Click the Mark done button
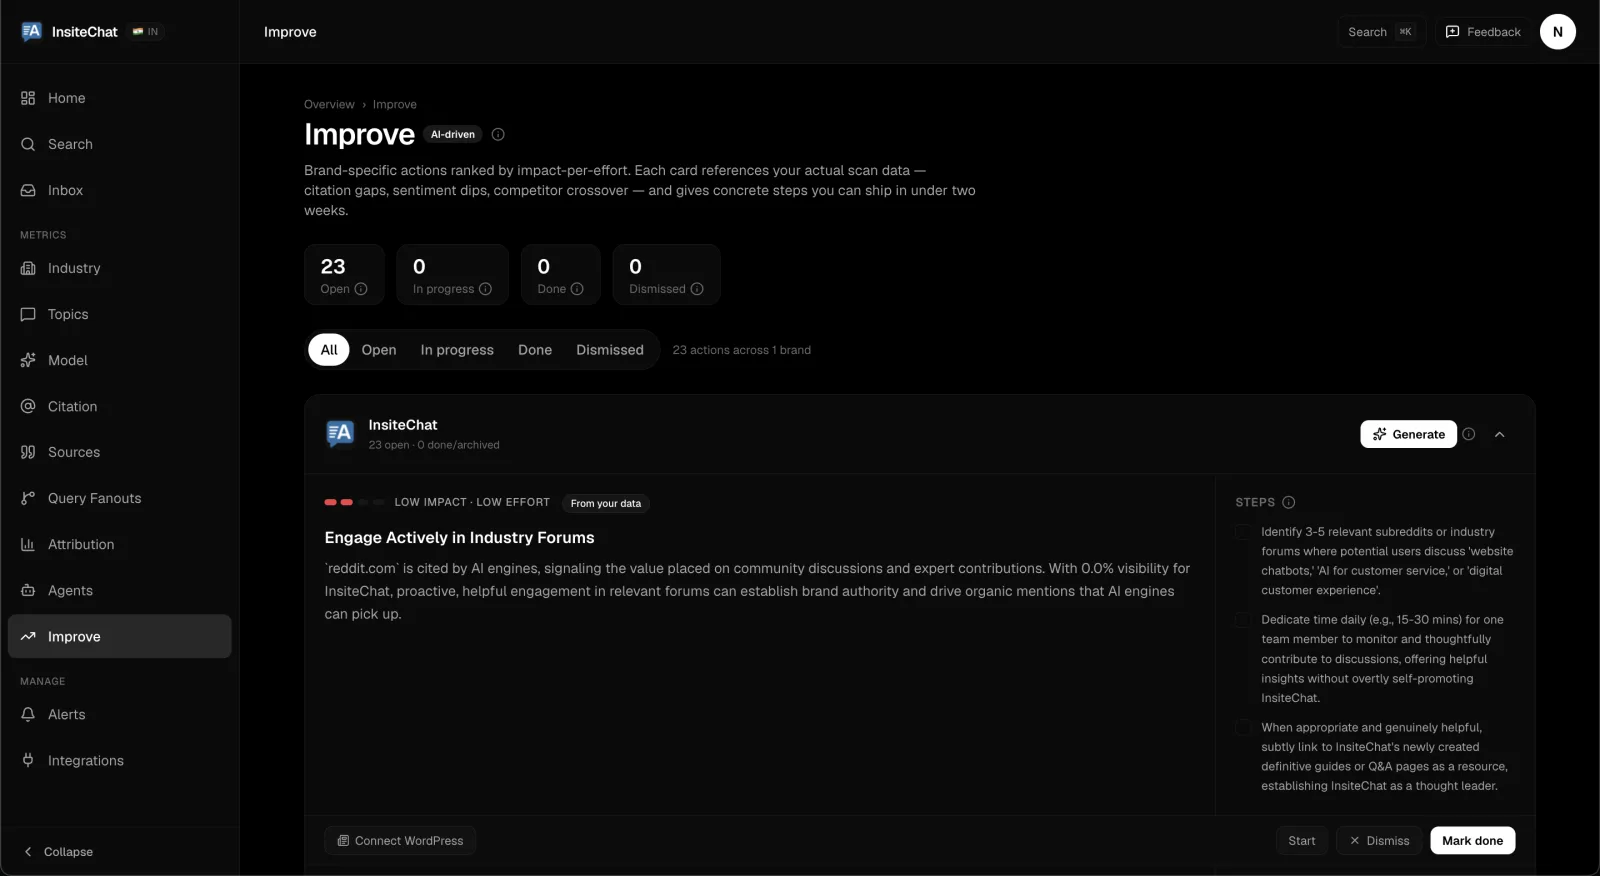1600x876 pixels. (x=1473, y=841)
